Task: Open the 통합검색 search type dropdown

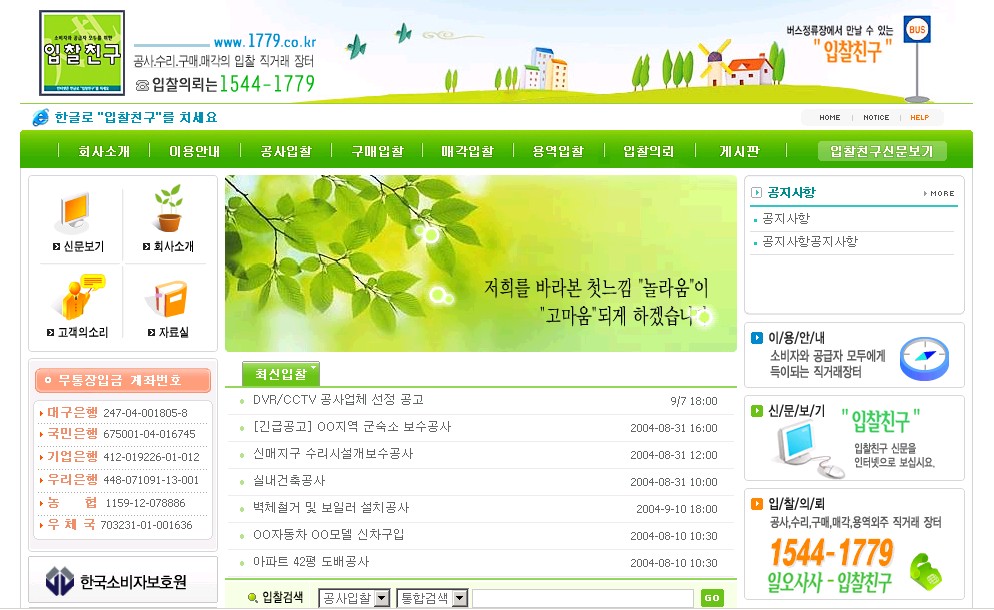Action: click(432, 598)
